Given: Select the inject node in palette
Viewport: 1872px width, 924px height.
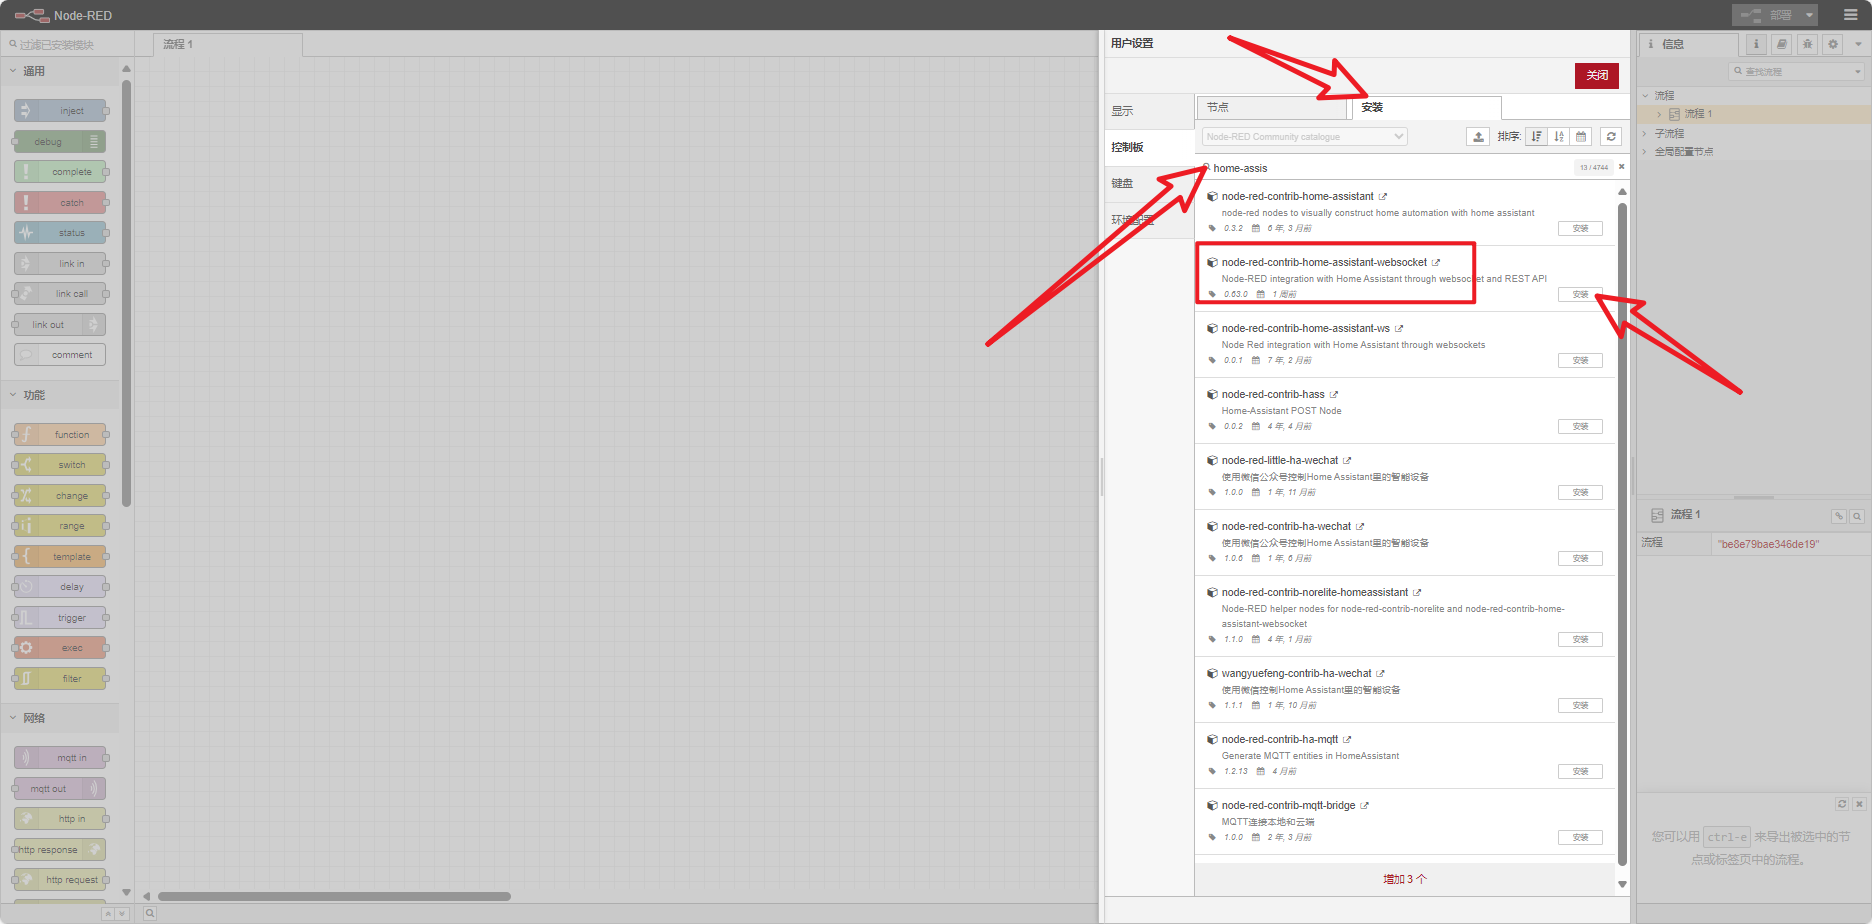Looking at the screenshot, I should pyautogui.click(x=61, y=111).
